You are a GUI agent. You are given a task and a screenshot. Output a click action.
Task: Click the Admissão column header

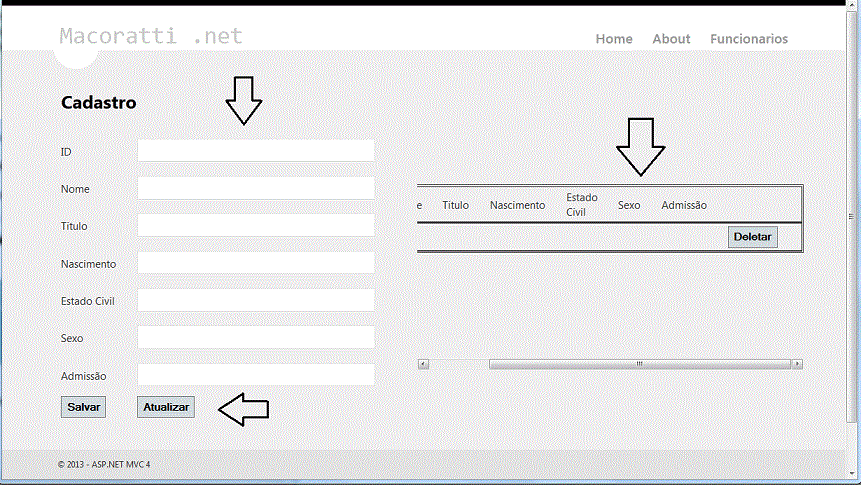tap(684, 205)
